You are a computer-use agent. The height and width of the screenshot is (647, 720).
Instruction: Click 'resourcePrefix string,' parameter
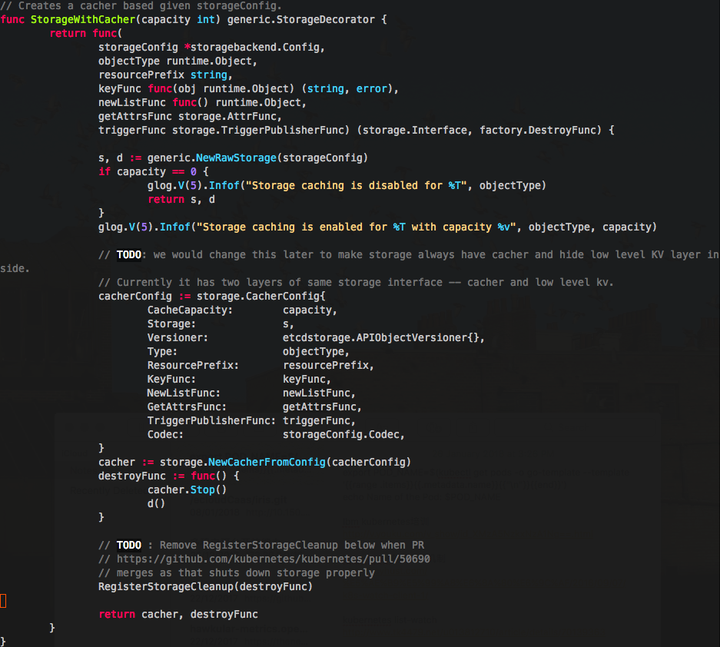[165, 75]
